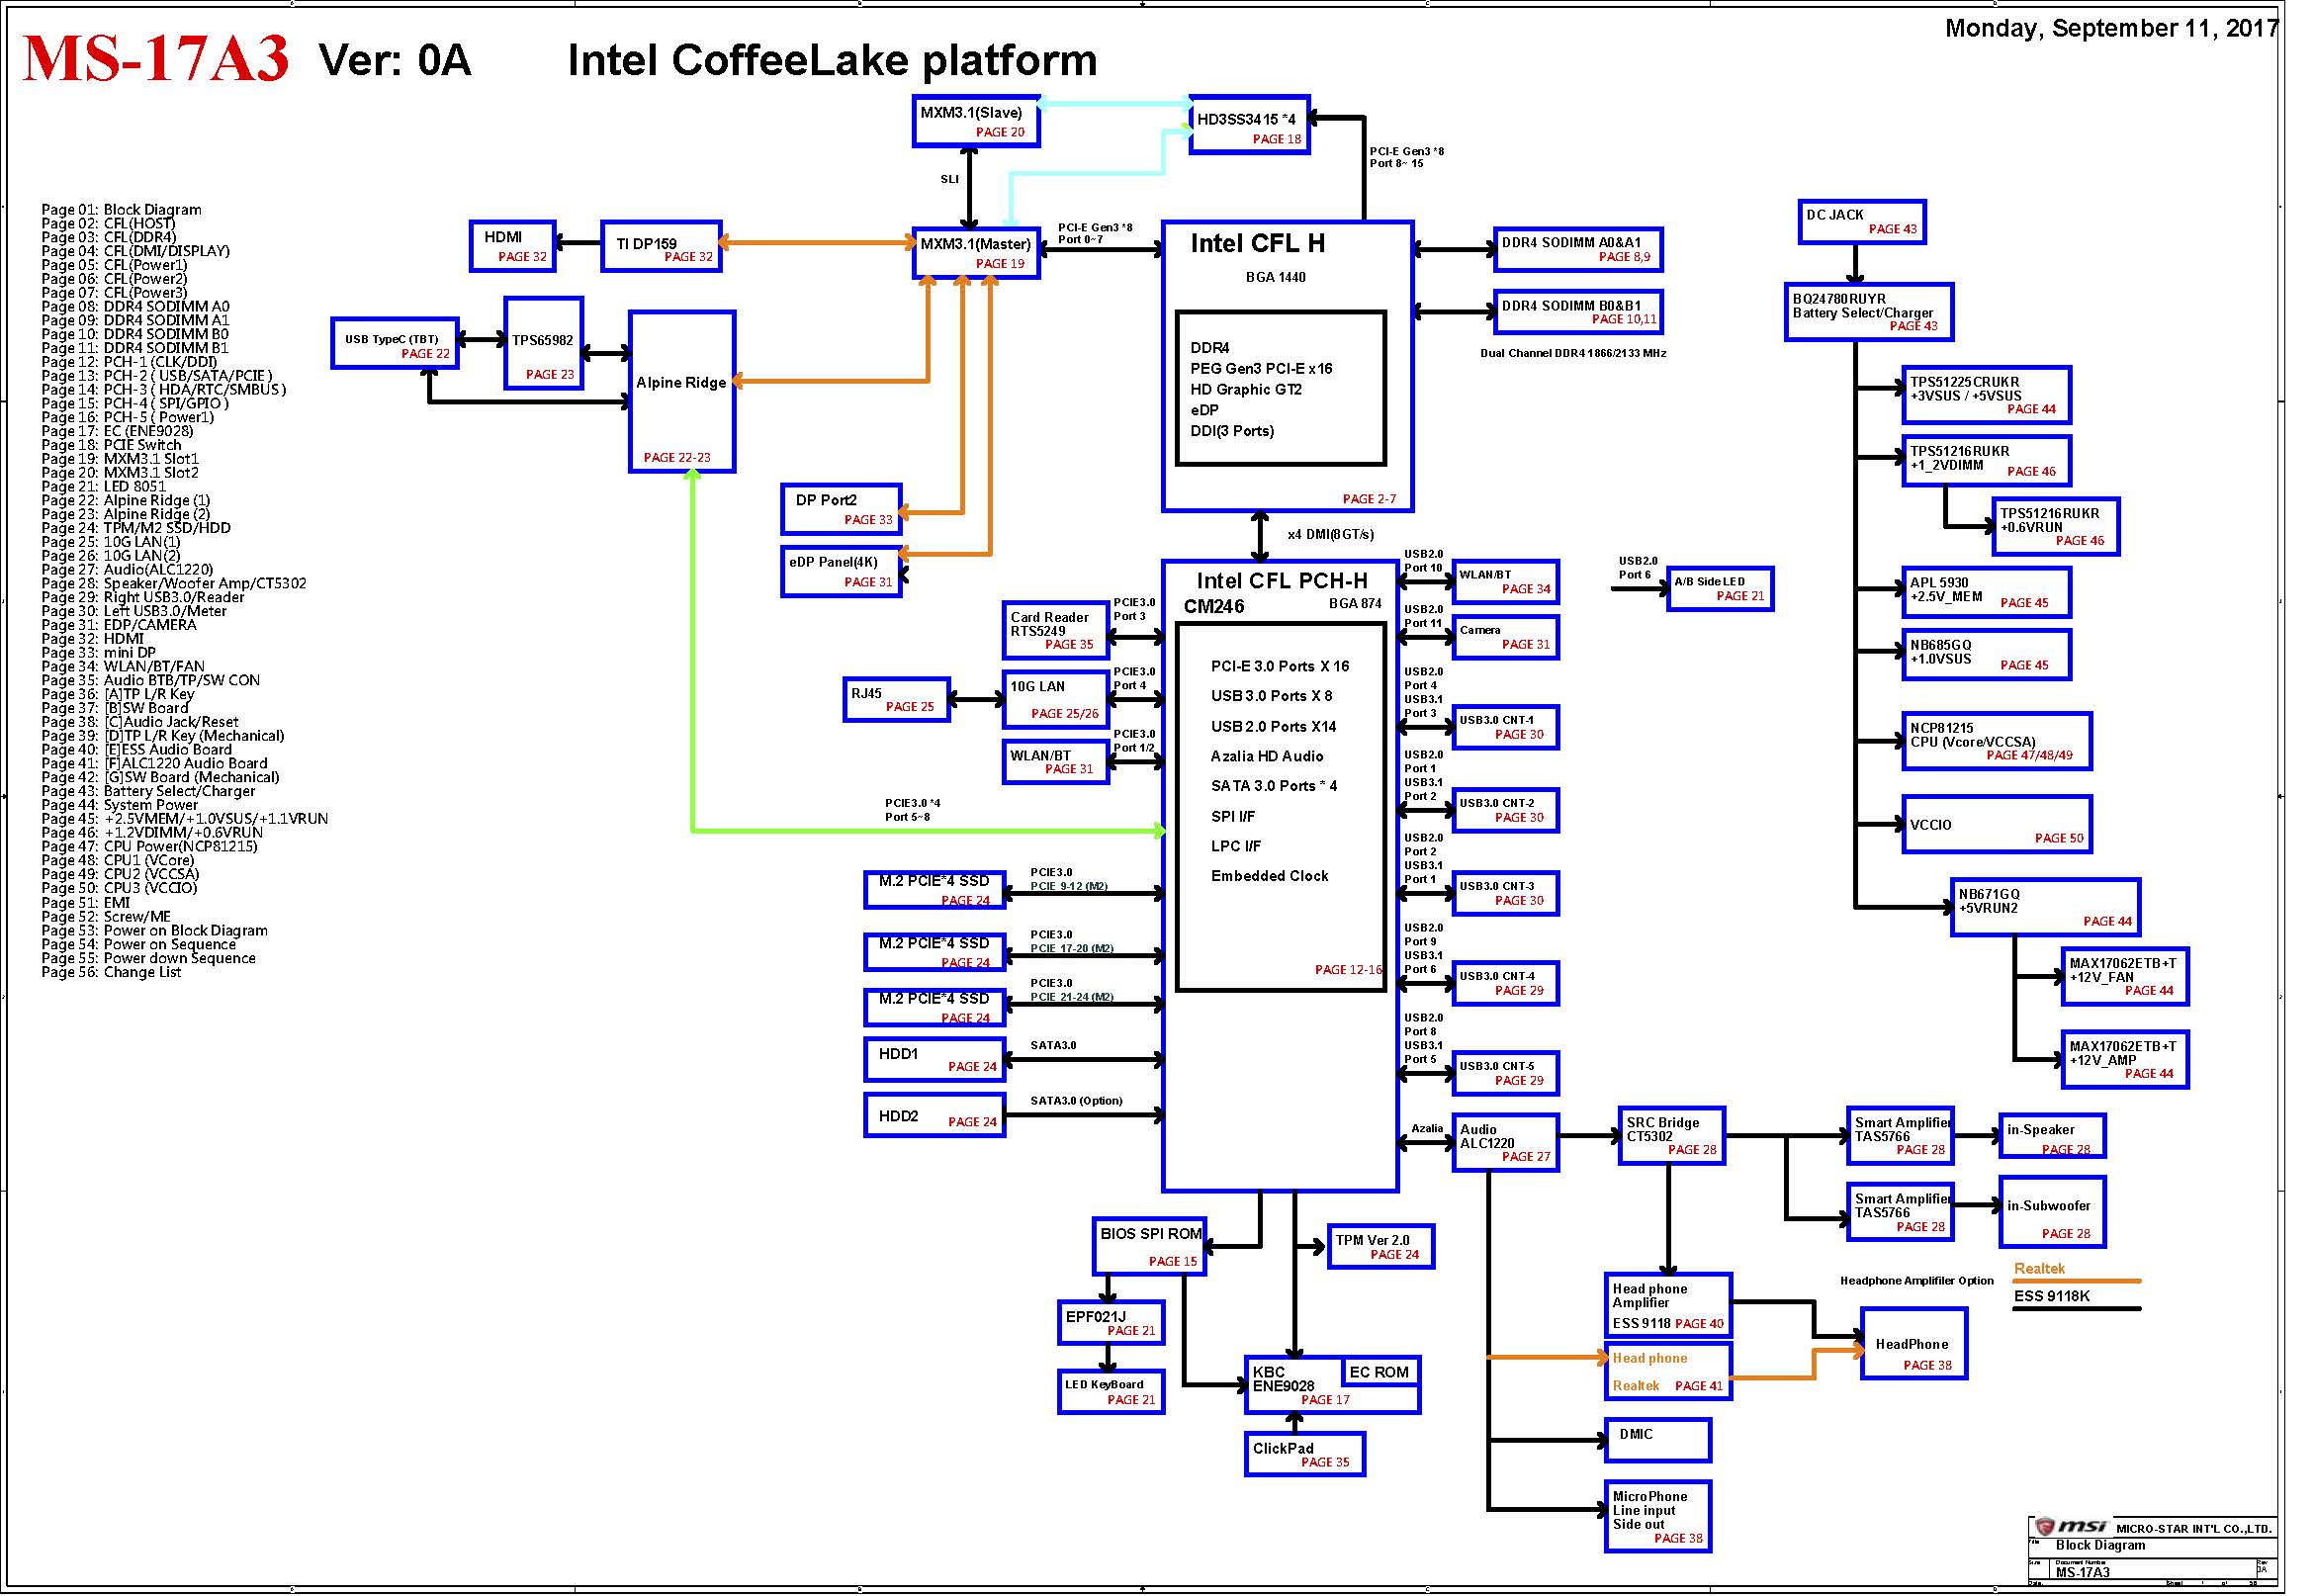Click the "in-Speaker" block

(2052, 1135)
